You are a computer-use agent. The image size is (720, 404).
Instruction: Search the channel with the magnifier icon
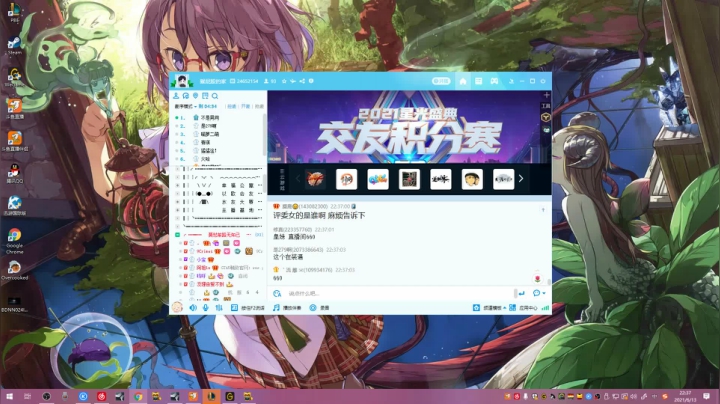[215, 95]
